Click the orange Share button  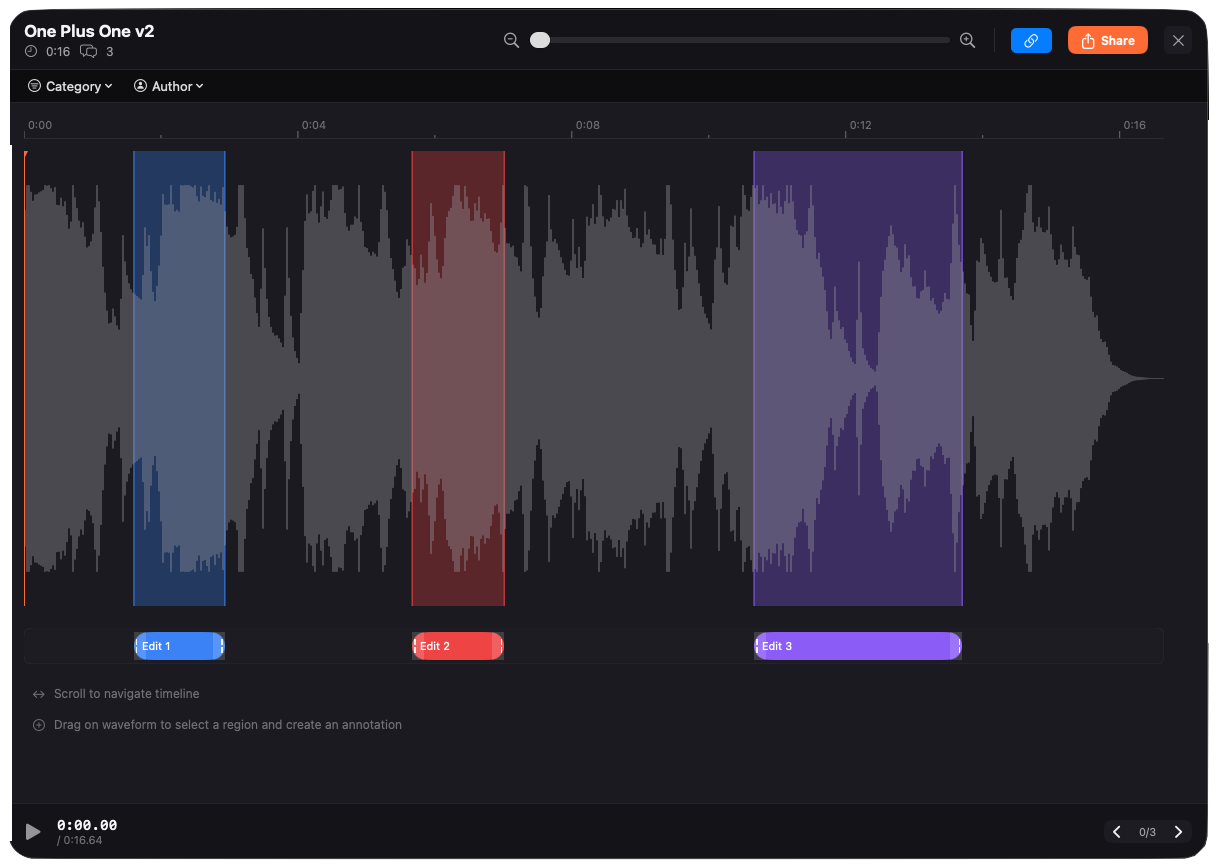click(1107, 40)
